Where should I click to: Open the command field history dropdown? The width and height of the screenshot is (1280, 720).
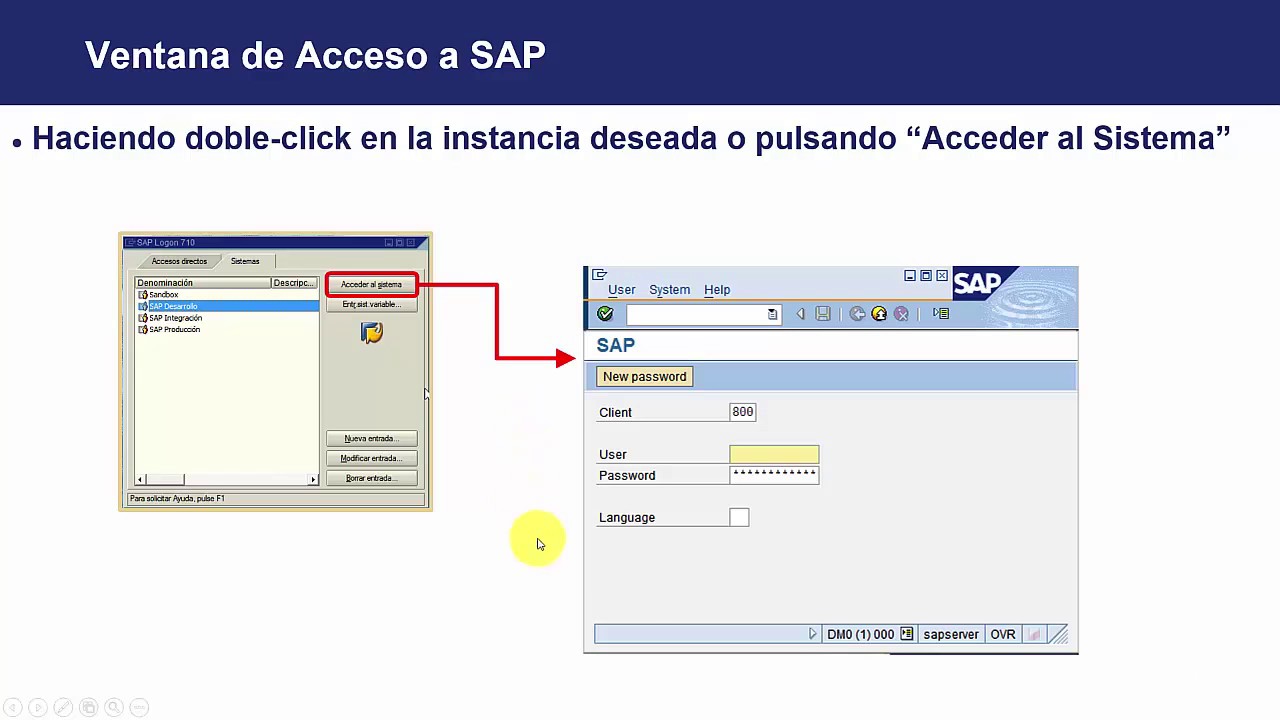772,314
